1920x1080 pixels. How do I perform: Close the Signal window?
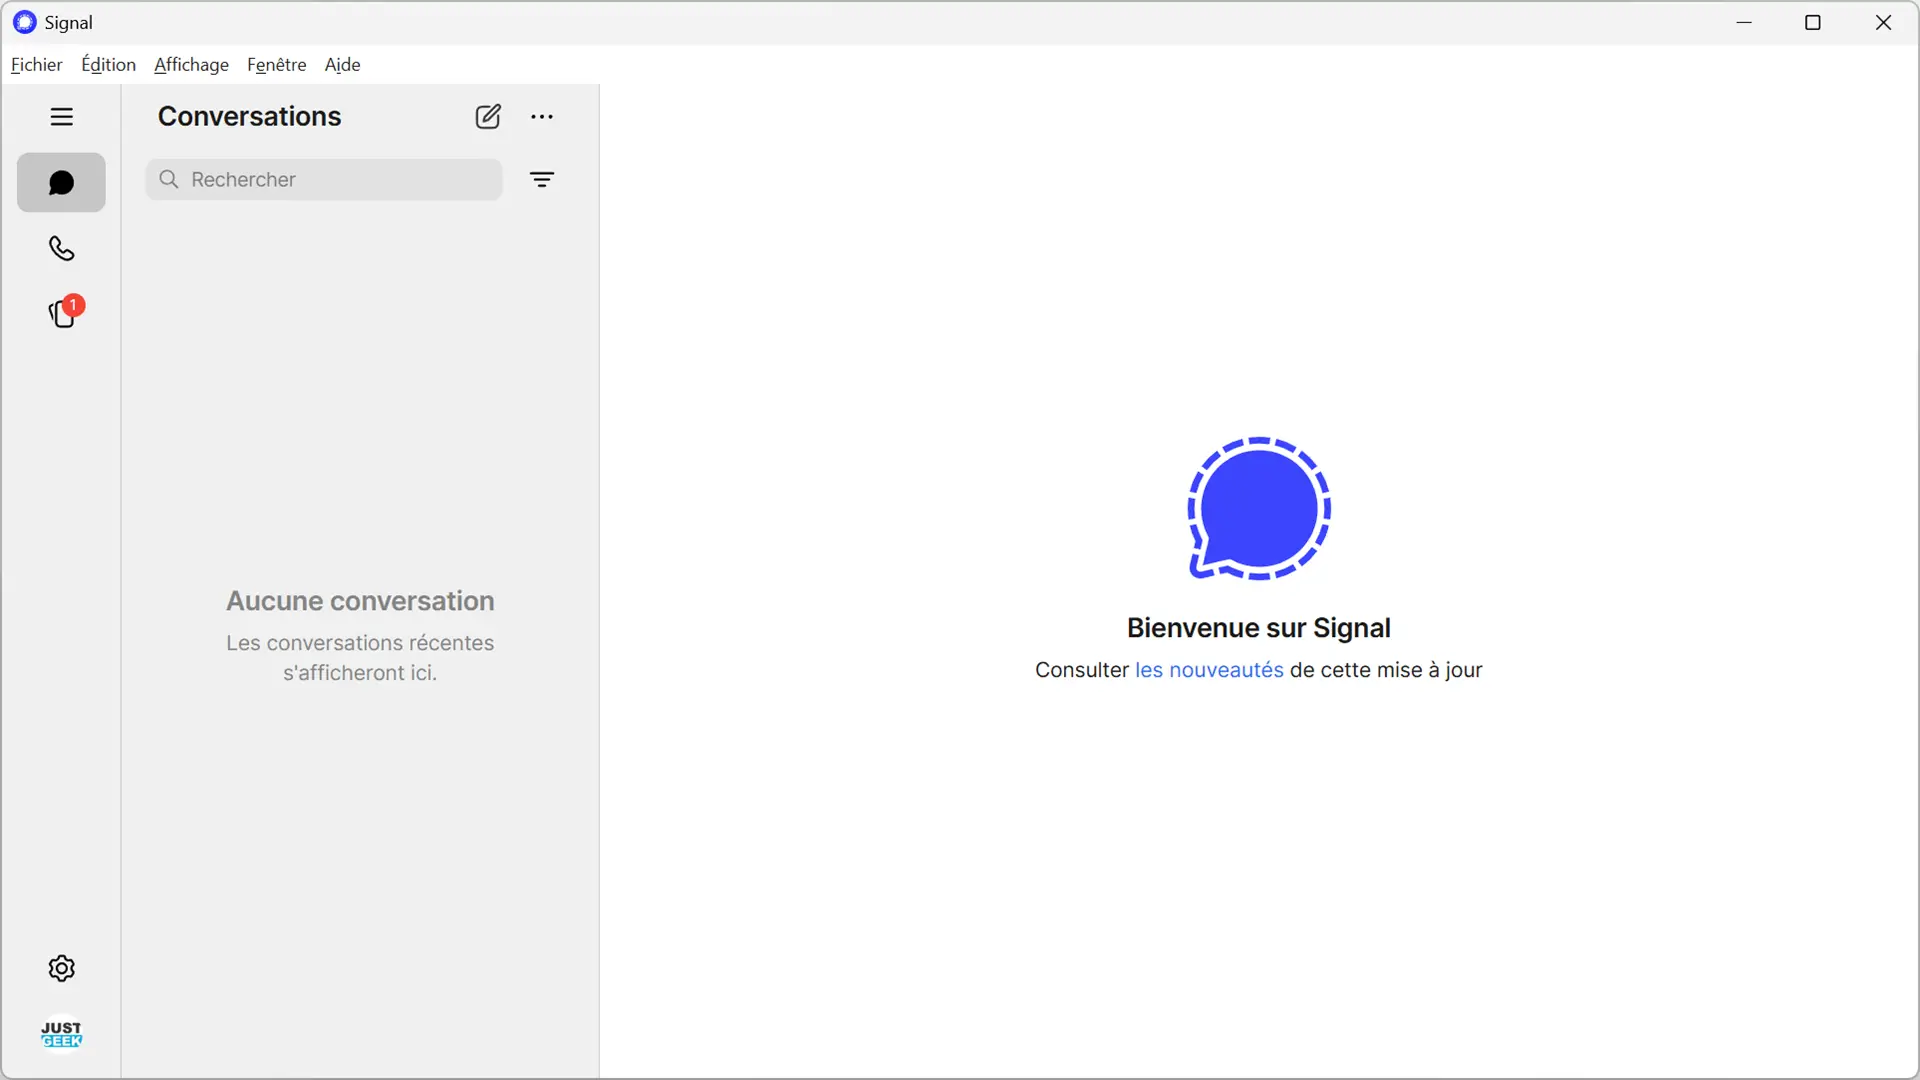click(x=1883, y=22)
